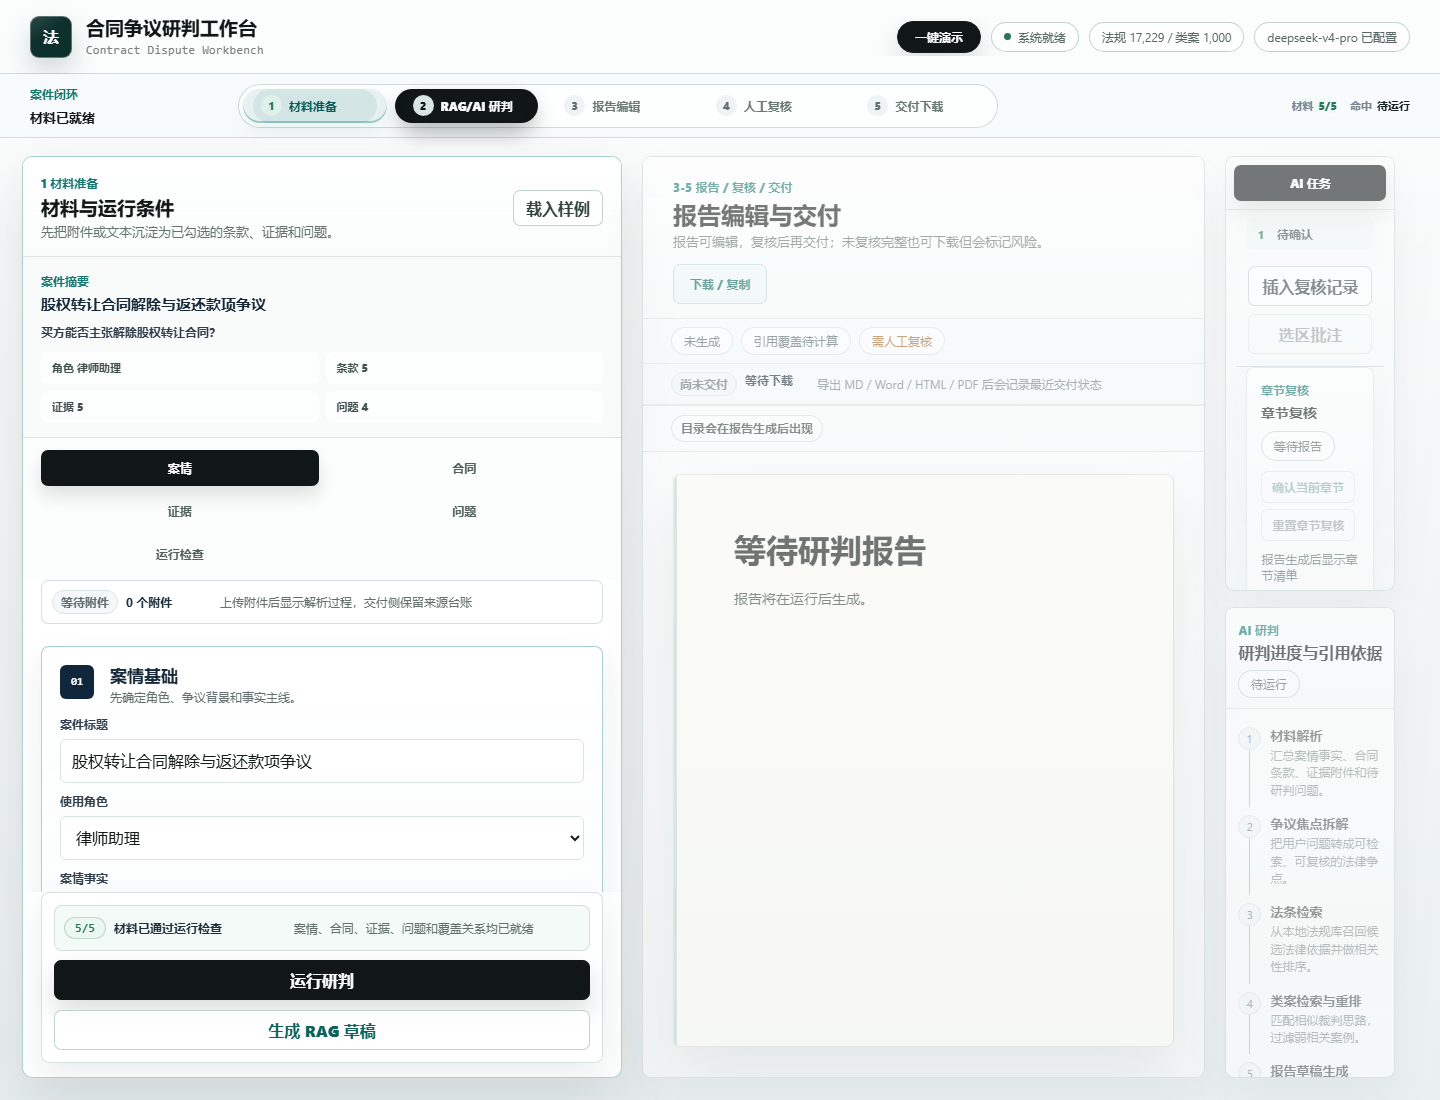Click the 等待报告 chip under 章节复核
Viewport: 1440px width, 1100px height.
1298,446
